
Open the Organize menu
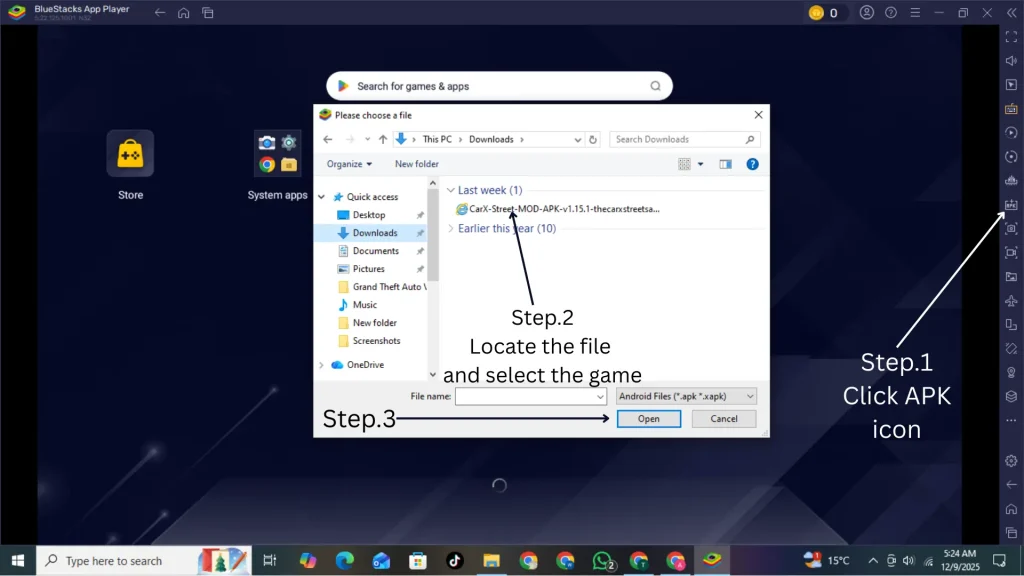point(349,164)
